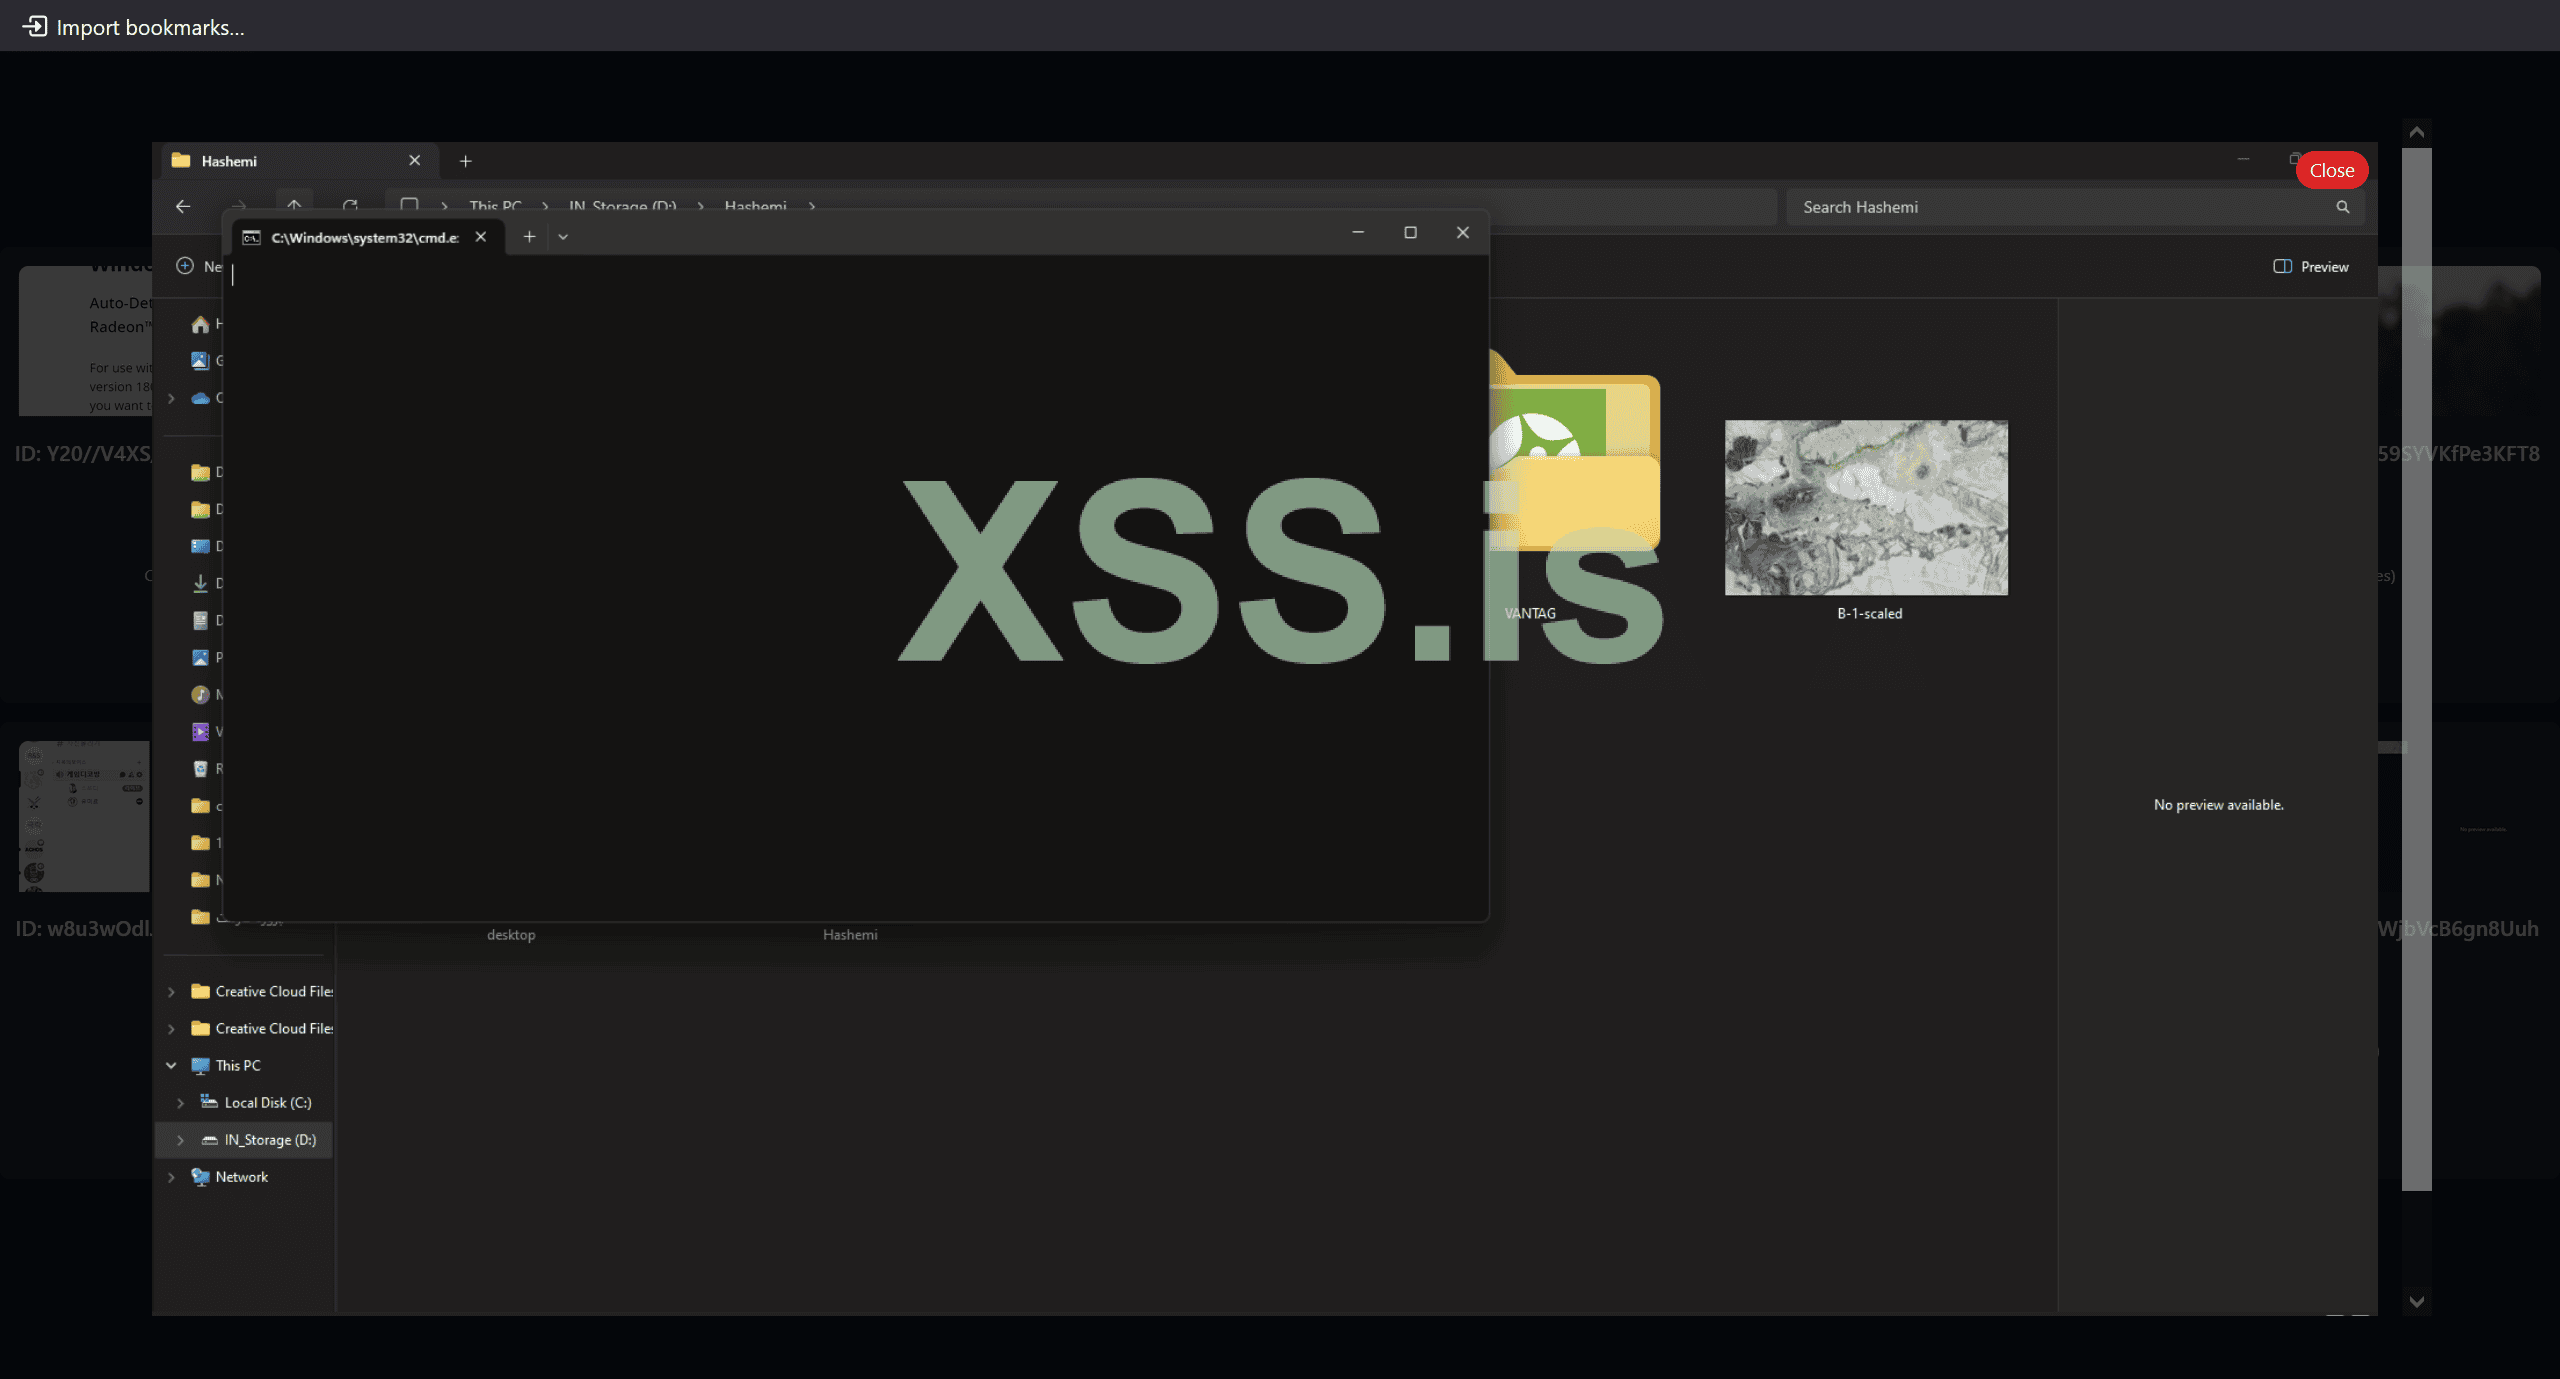Click Import bookmarks link
This screenshot has height=1379, width=2560.
tap(150, 27)
